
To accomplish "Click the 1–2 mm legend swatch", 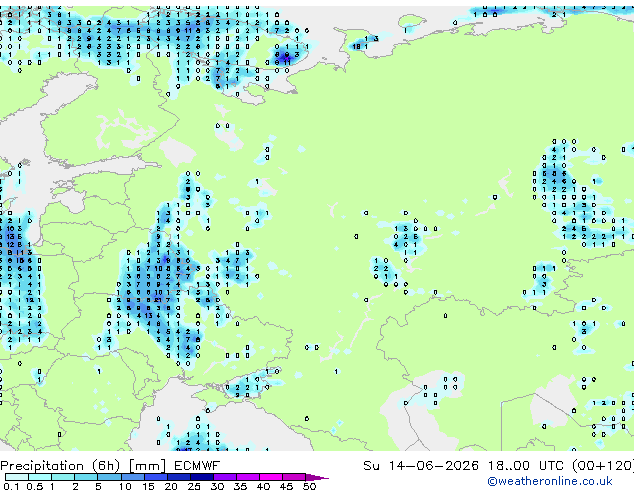I will tap(63, 477).
